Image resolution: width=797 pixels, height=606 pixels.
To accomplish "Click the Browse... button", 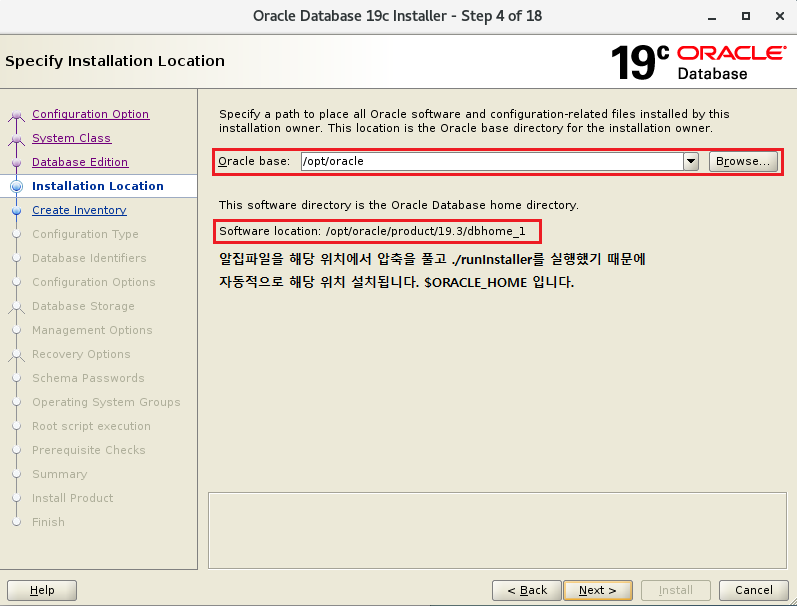I will 743,161.
